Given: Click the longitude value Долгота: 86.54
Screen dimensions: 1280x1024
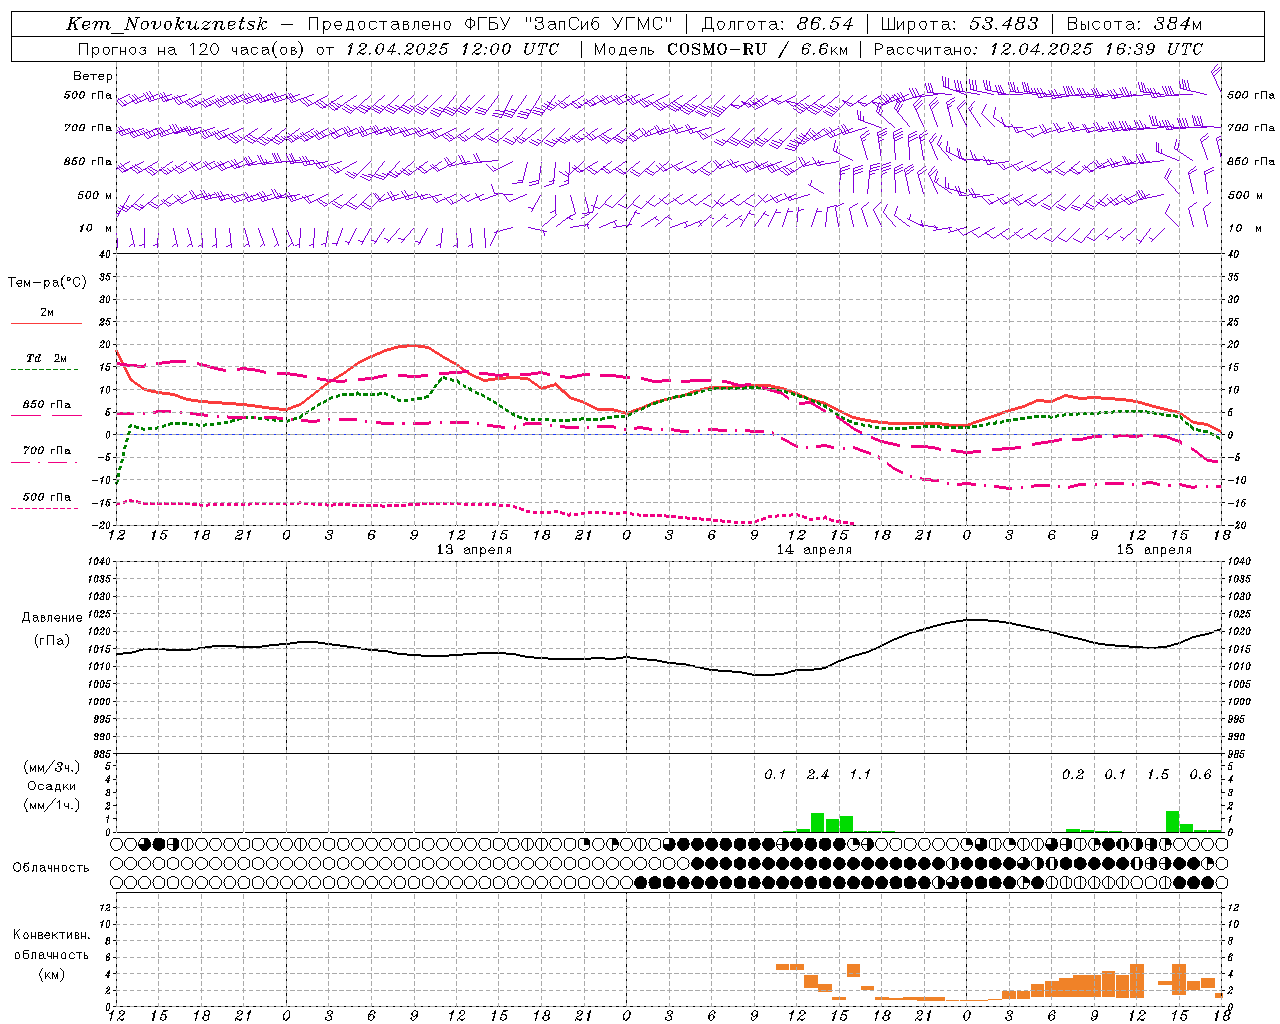Looking at the screenshot, I should (x=777, y=24).
